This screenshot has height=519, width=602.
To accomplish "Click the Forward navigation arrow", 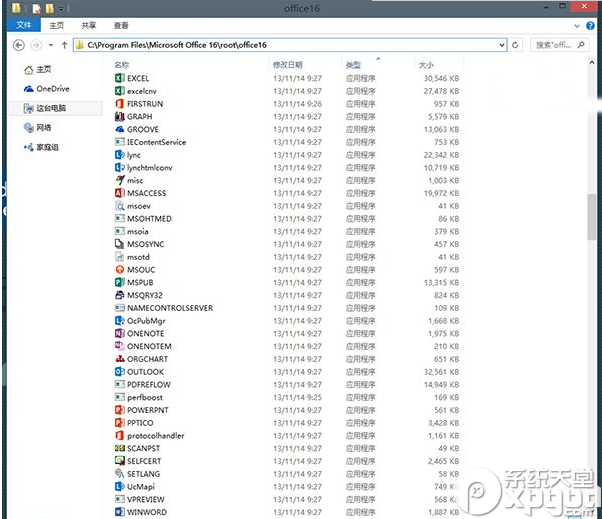I will [36, 45].
